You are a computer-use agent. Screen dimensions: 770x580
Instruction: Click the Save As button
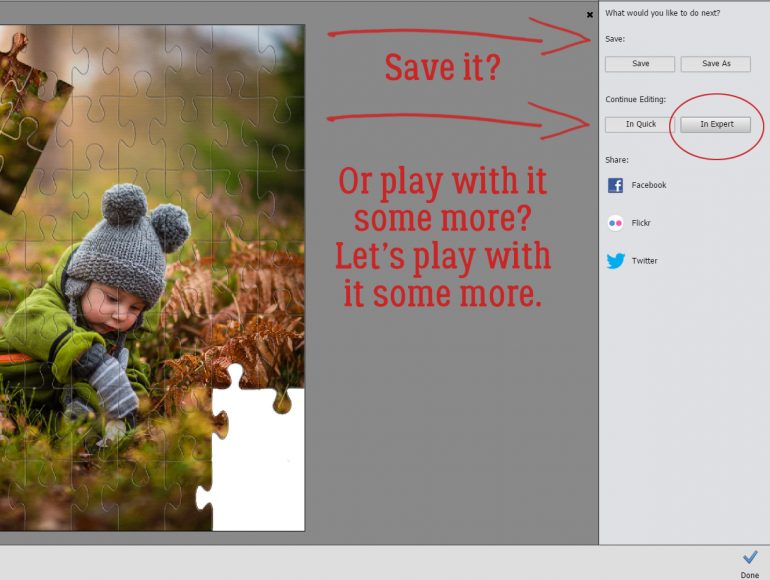click(715, 64)
